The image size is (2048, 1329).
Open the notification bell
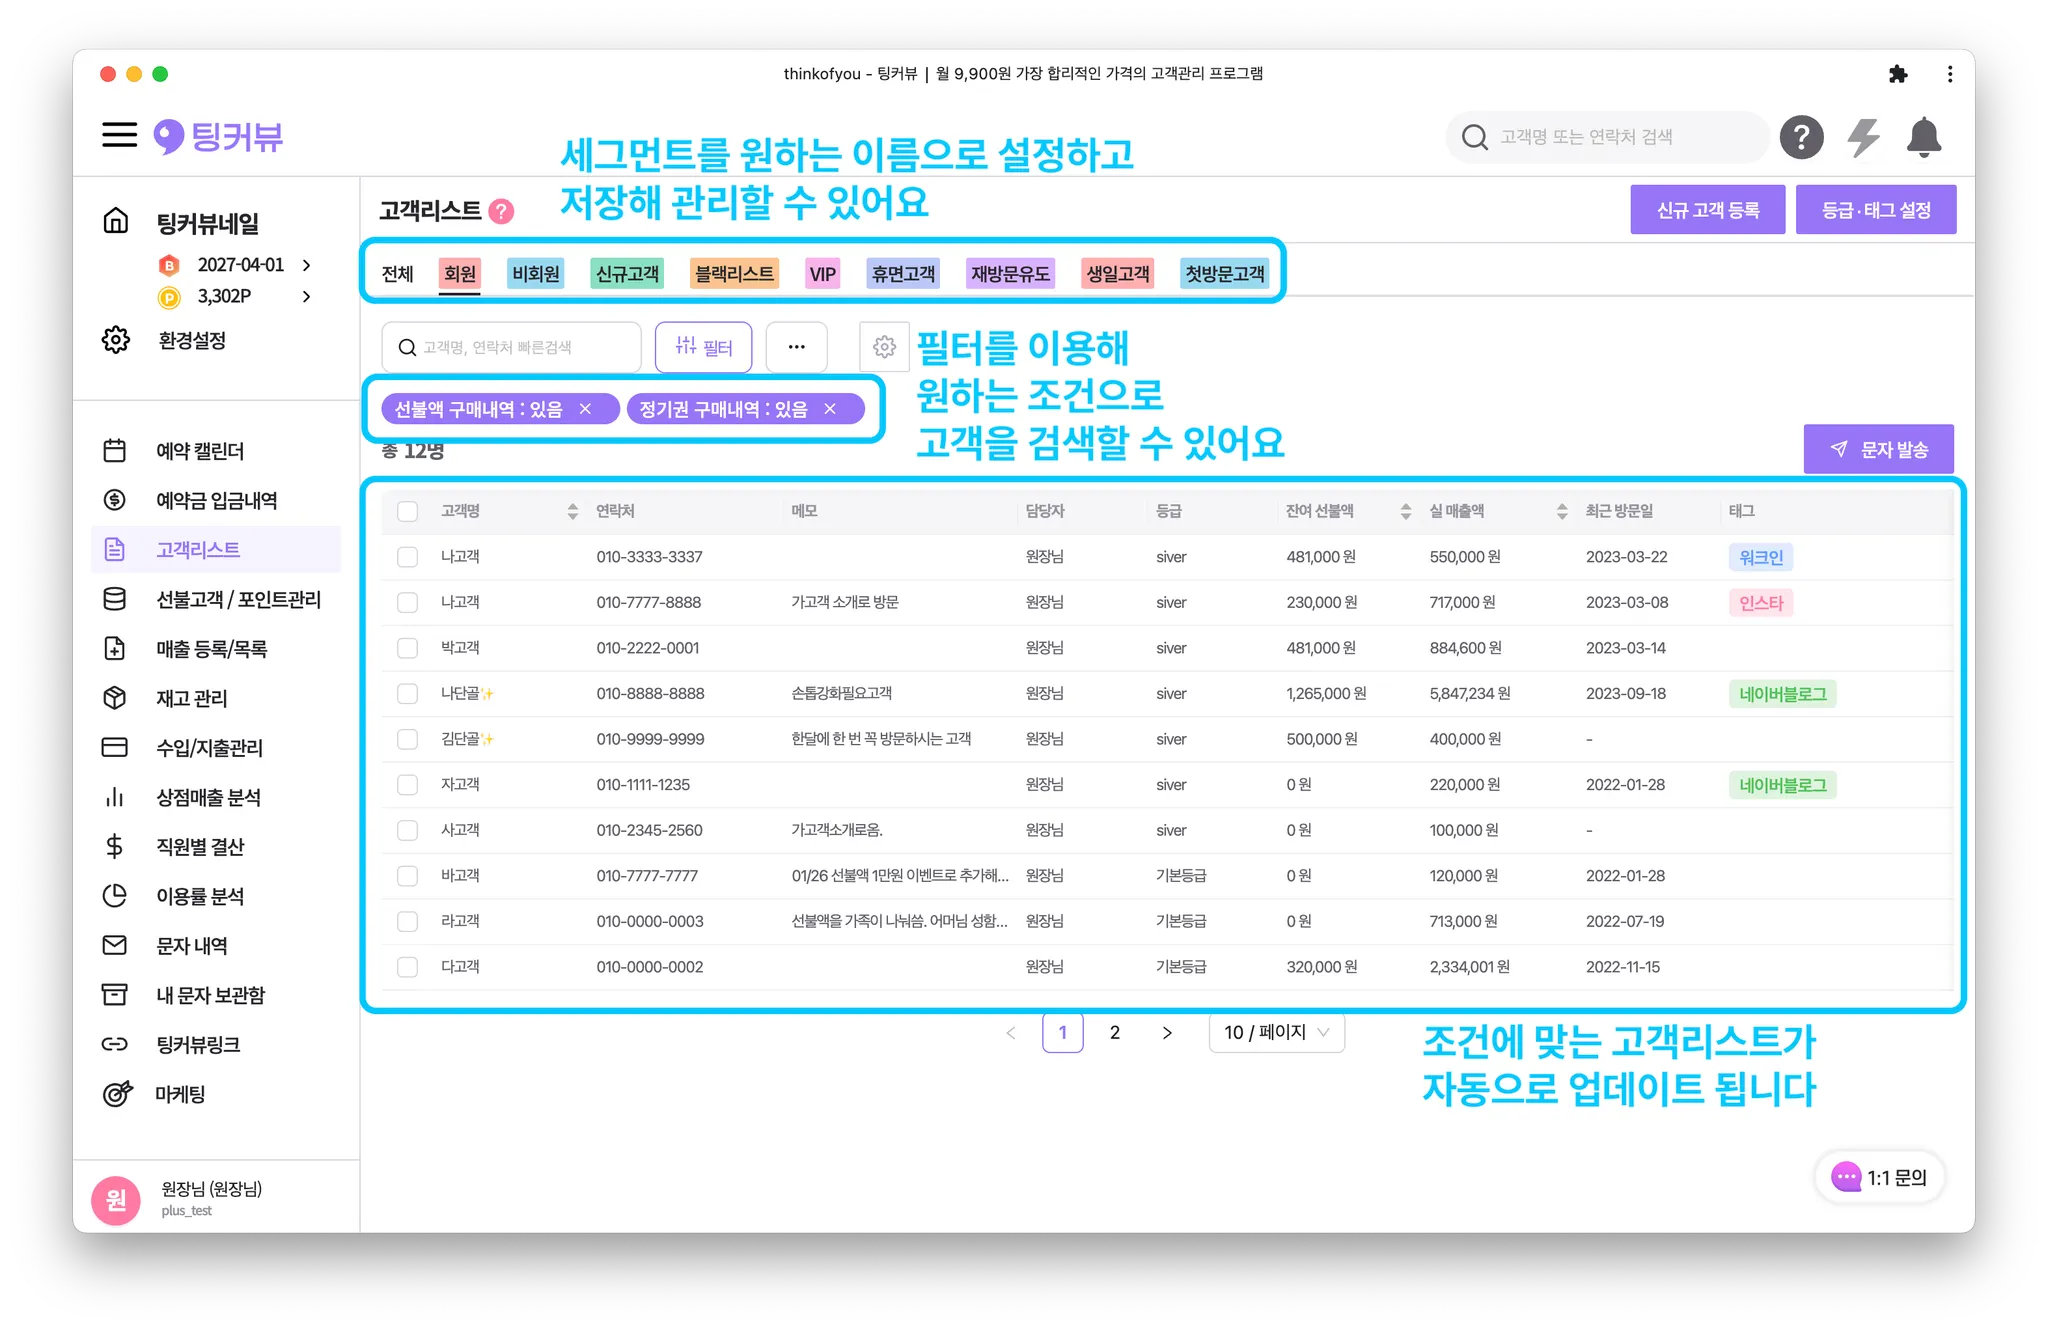tap(1923, 137)
